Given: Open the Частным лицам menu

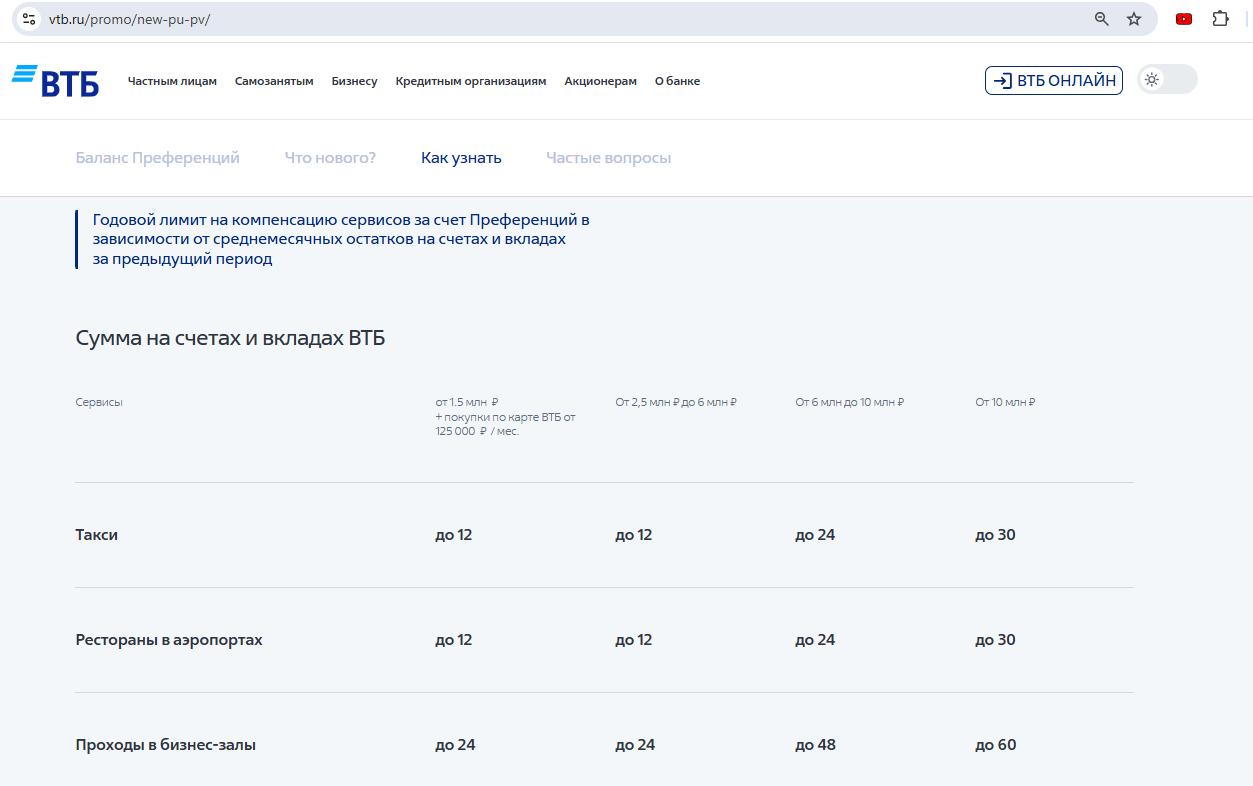Looking at the screenshot, I should 172,82.
